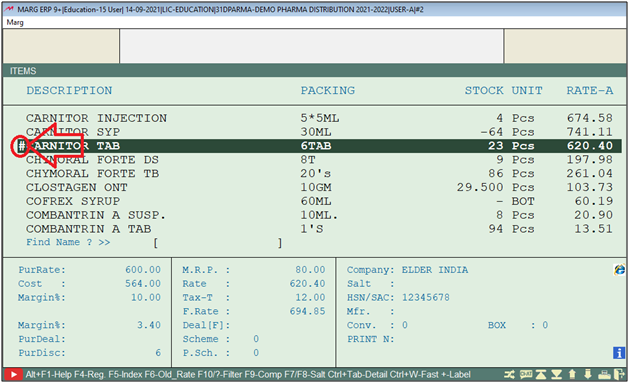Image resolution: width=630 pixels, height=383 pixels.
Task: Select the COFREX SYRUP row
Action: pyautogui.click(x=319, y=201)
